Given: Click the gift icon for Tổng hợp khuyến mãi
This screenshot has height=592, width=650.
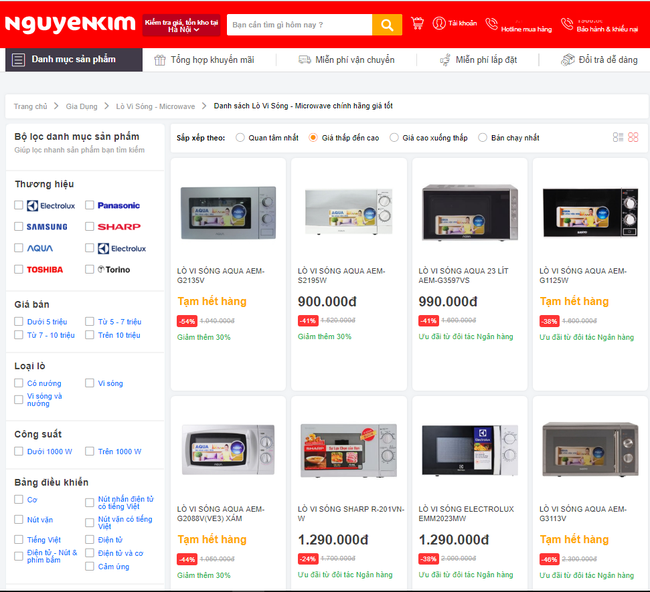Looking at the screenshot, I should (160, 60).
